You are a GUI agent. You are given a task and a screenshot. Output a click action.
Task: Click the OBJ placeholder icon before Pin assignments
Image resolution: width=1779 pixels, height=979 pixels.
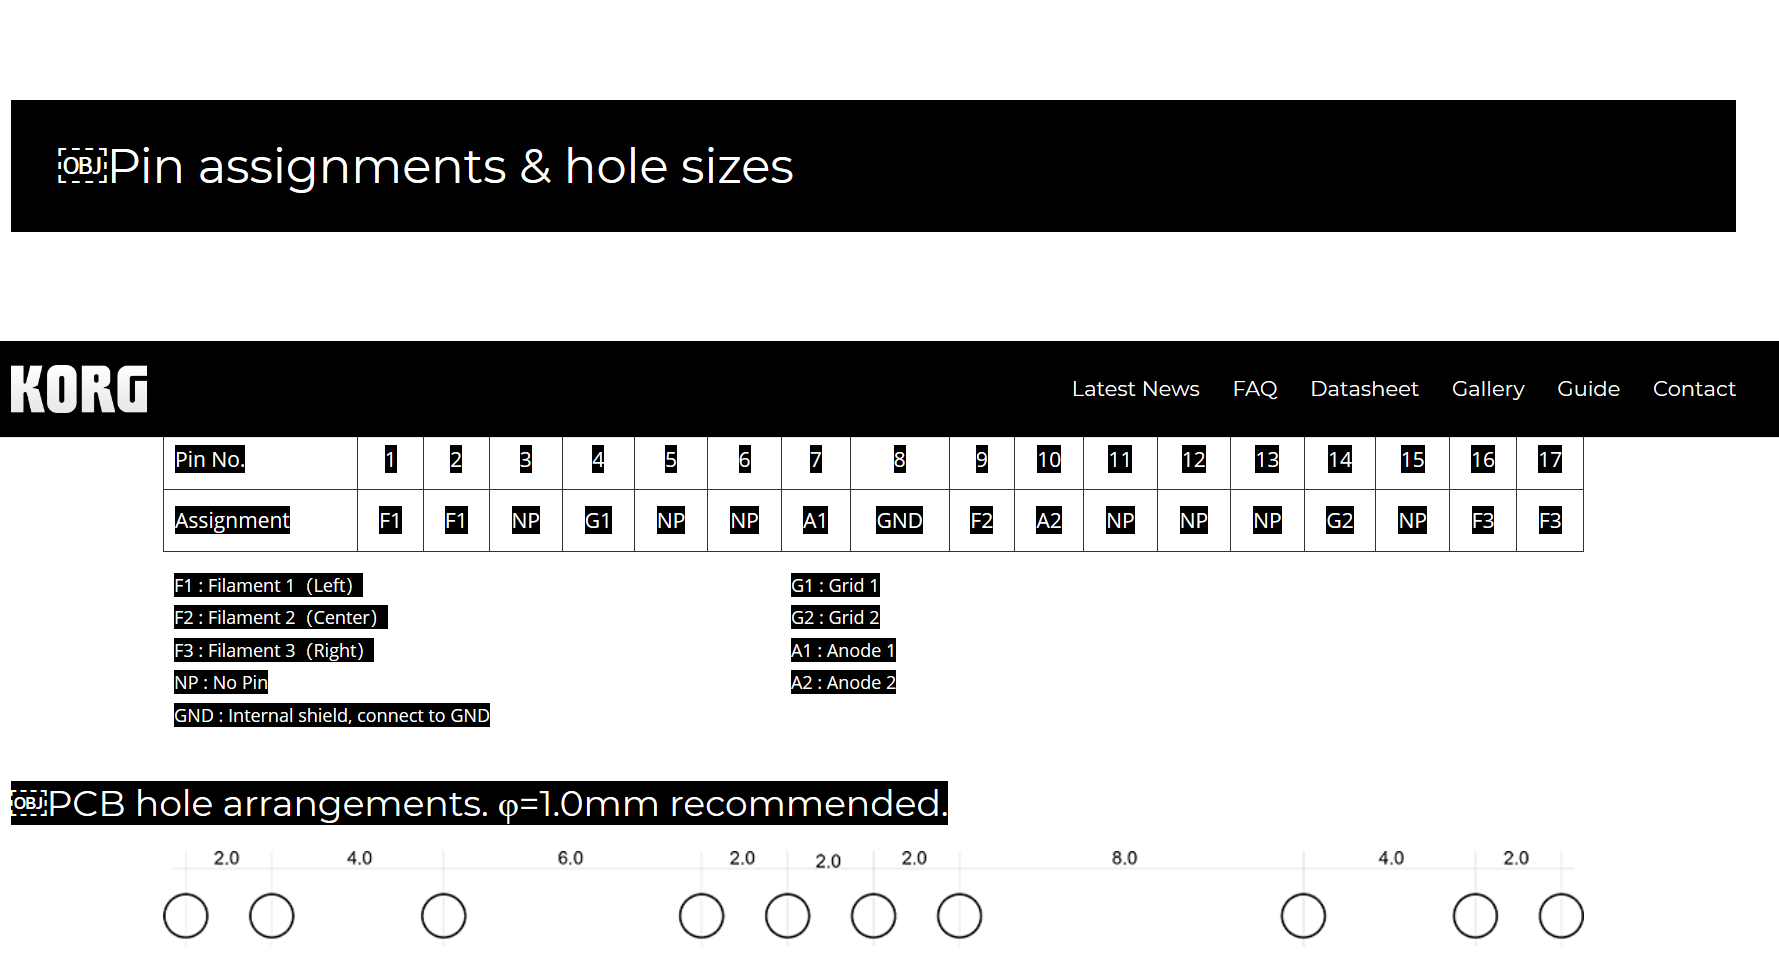point(82,166)
